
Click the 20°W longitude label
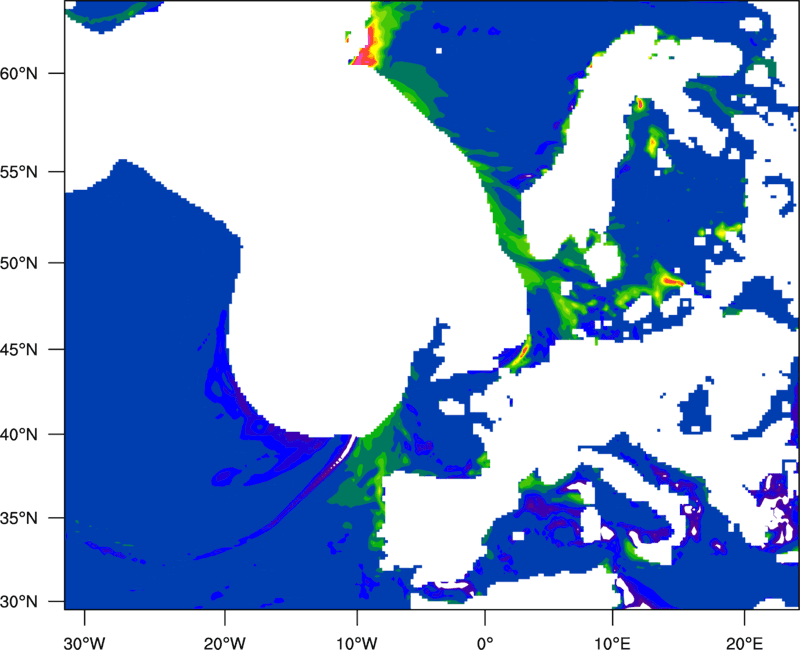[225, 643]
